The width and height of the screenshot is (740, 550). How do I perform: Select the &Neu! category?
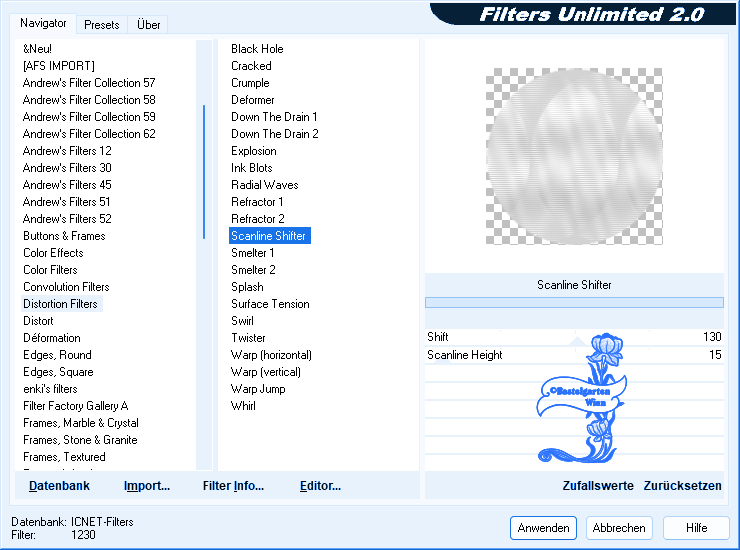point(37,49)
